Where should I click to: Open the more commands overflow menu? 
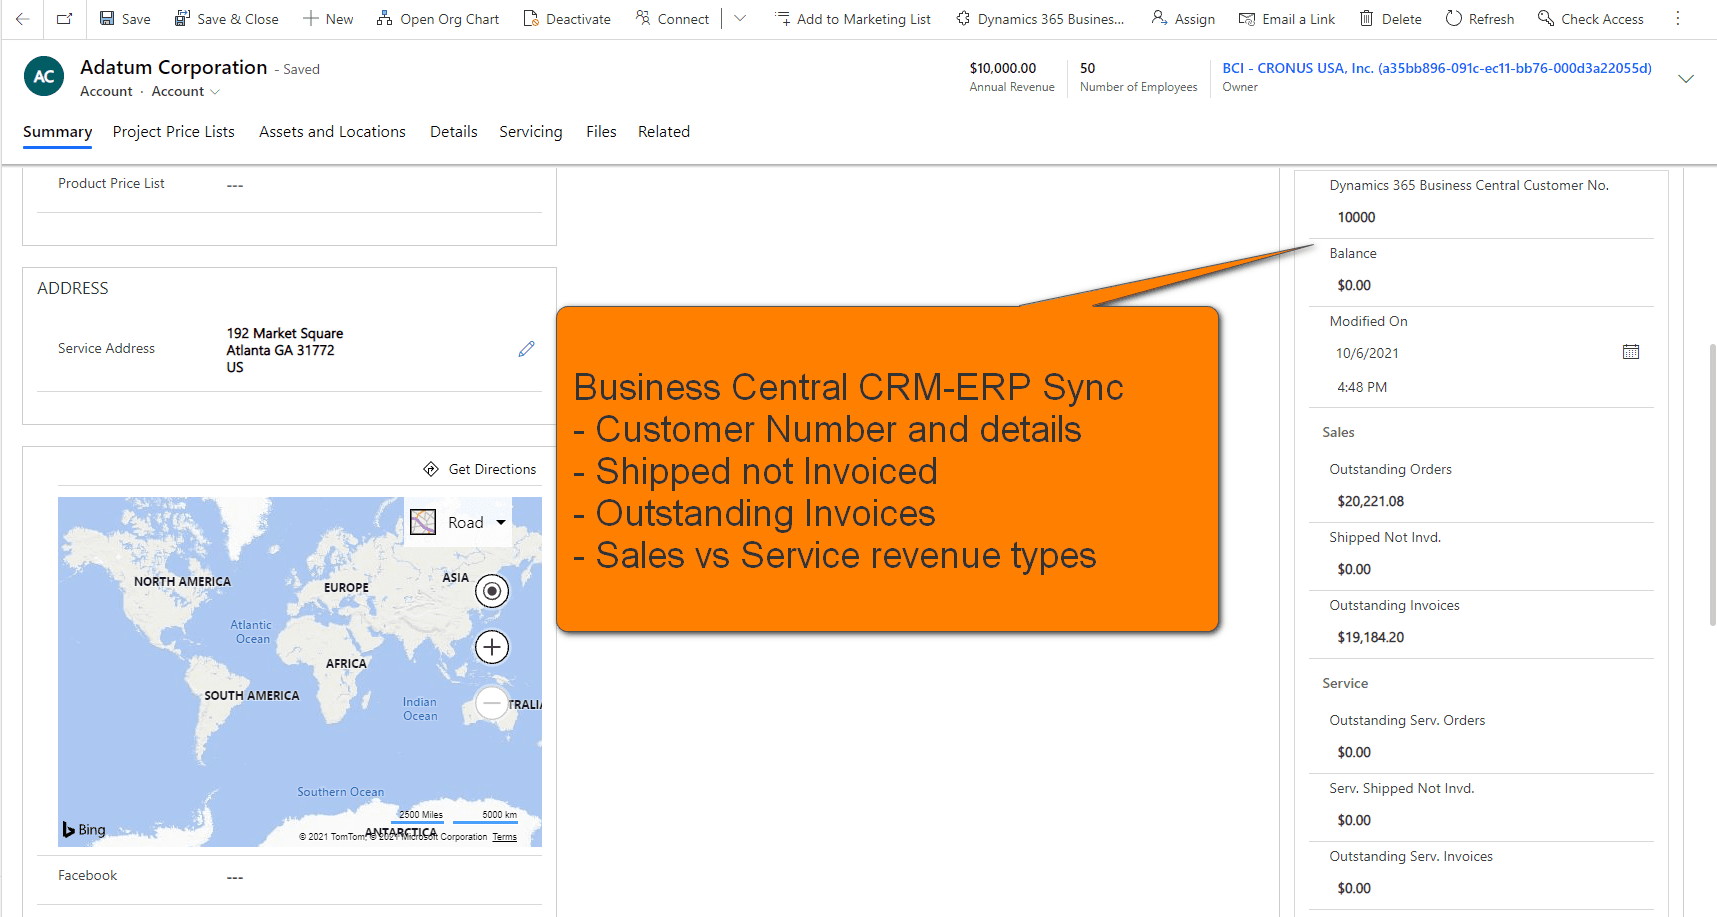pyautogui.click(x=1678, y=19)
